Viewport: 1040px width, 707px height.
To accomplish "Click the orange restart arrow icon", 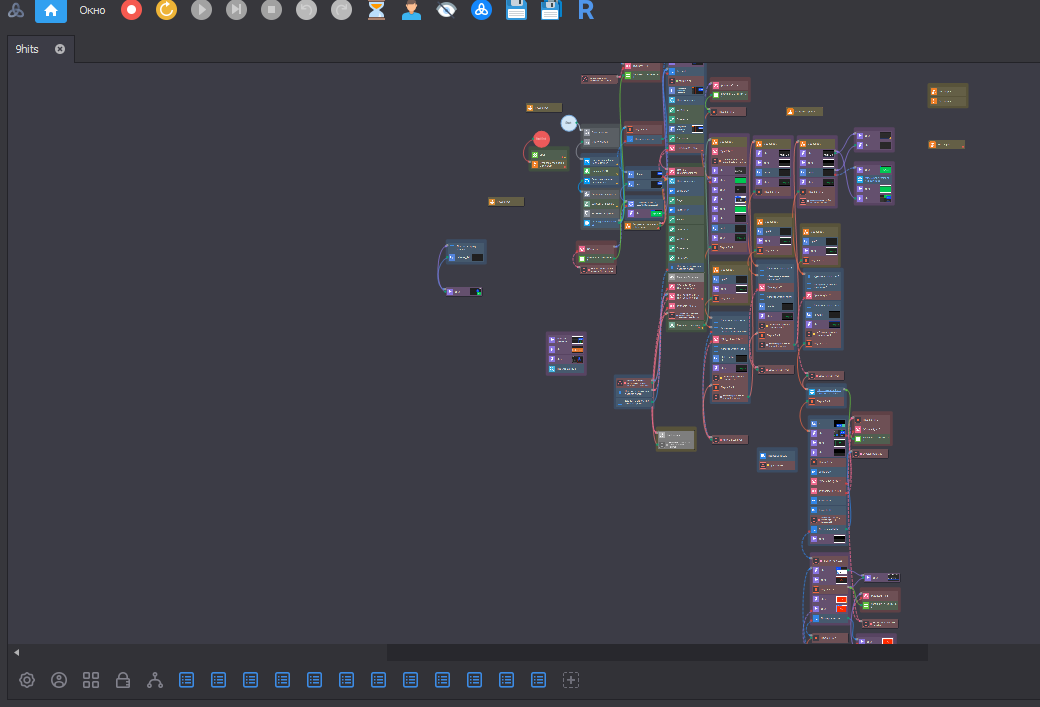I will coord(166,11).
